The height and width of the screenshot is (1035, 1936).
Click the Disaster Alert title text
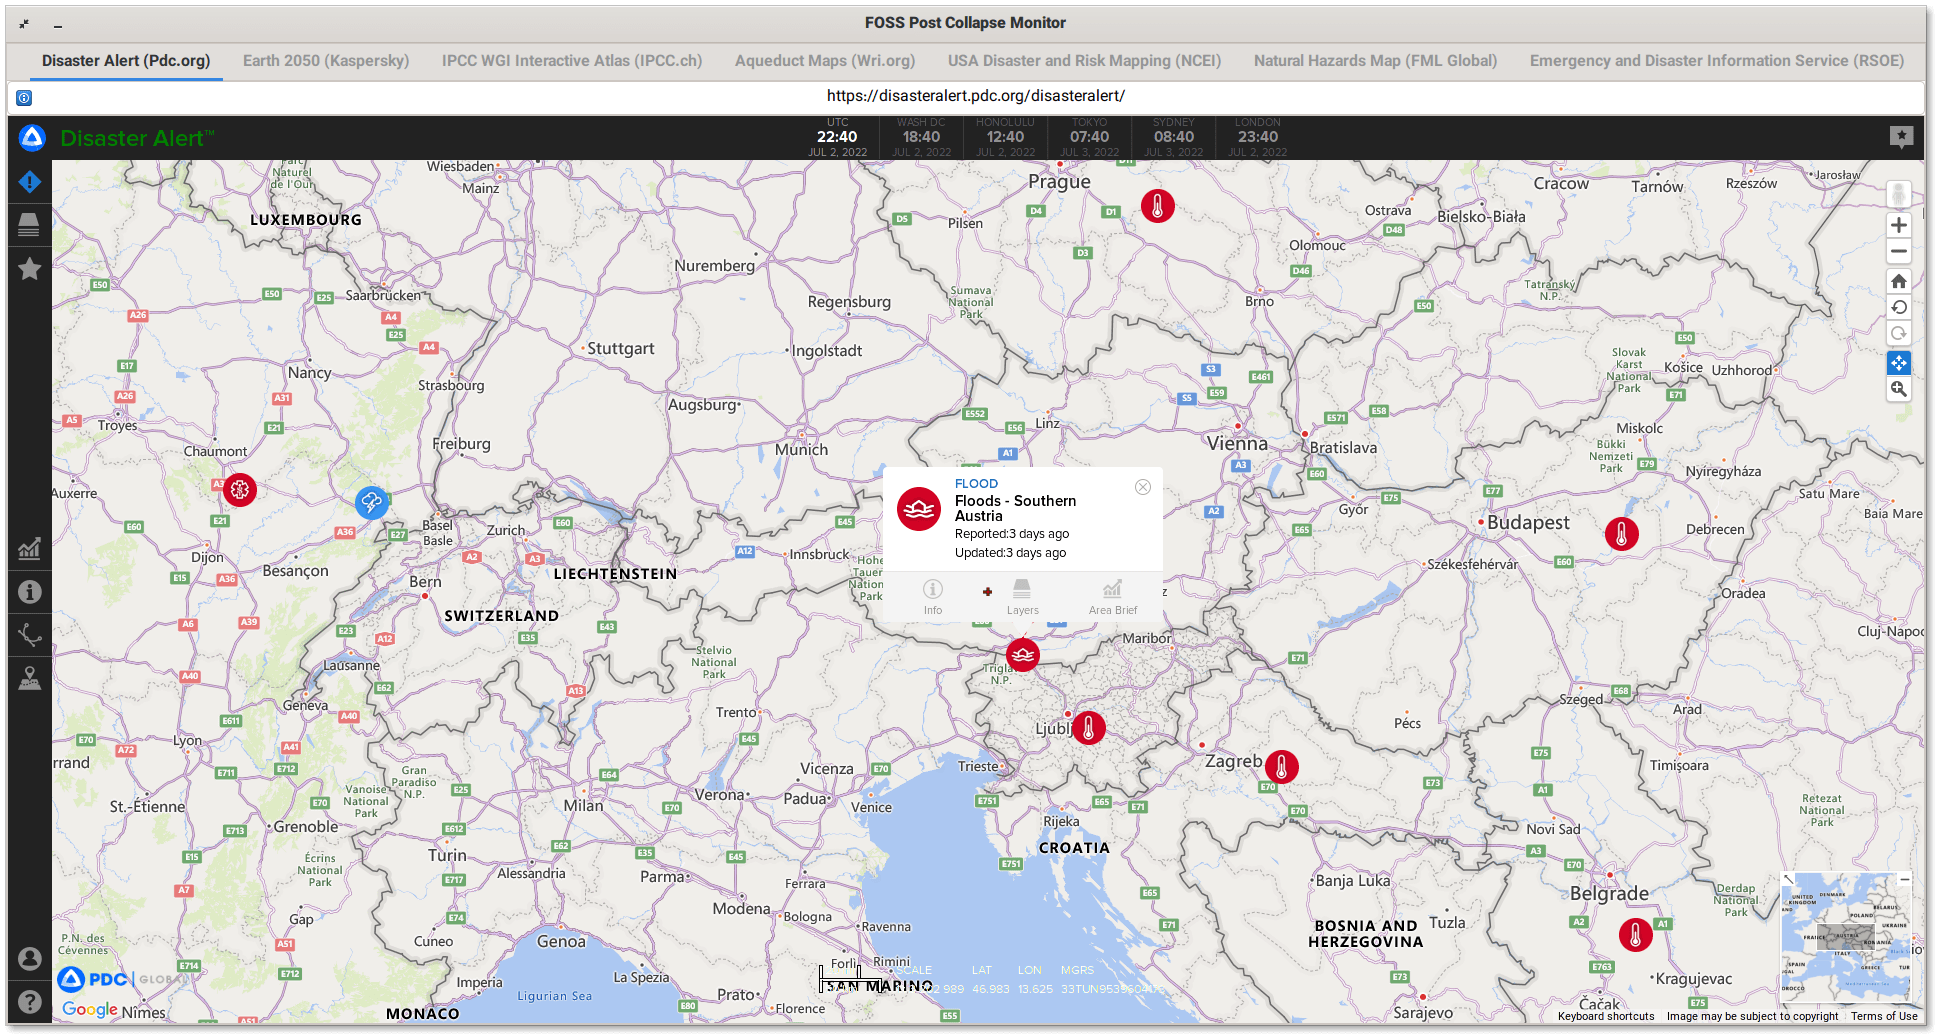[x=137, y=138]
